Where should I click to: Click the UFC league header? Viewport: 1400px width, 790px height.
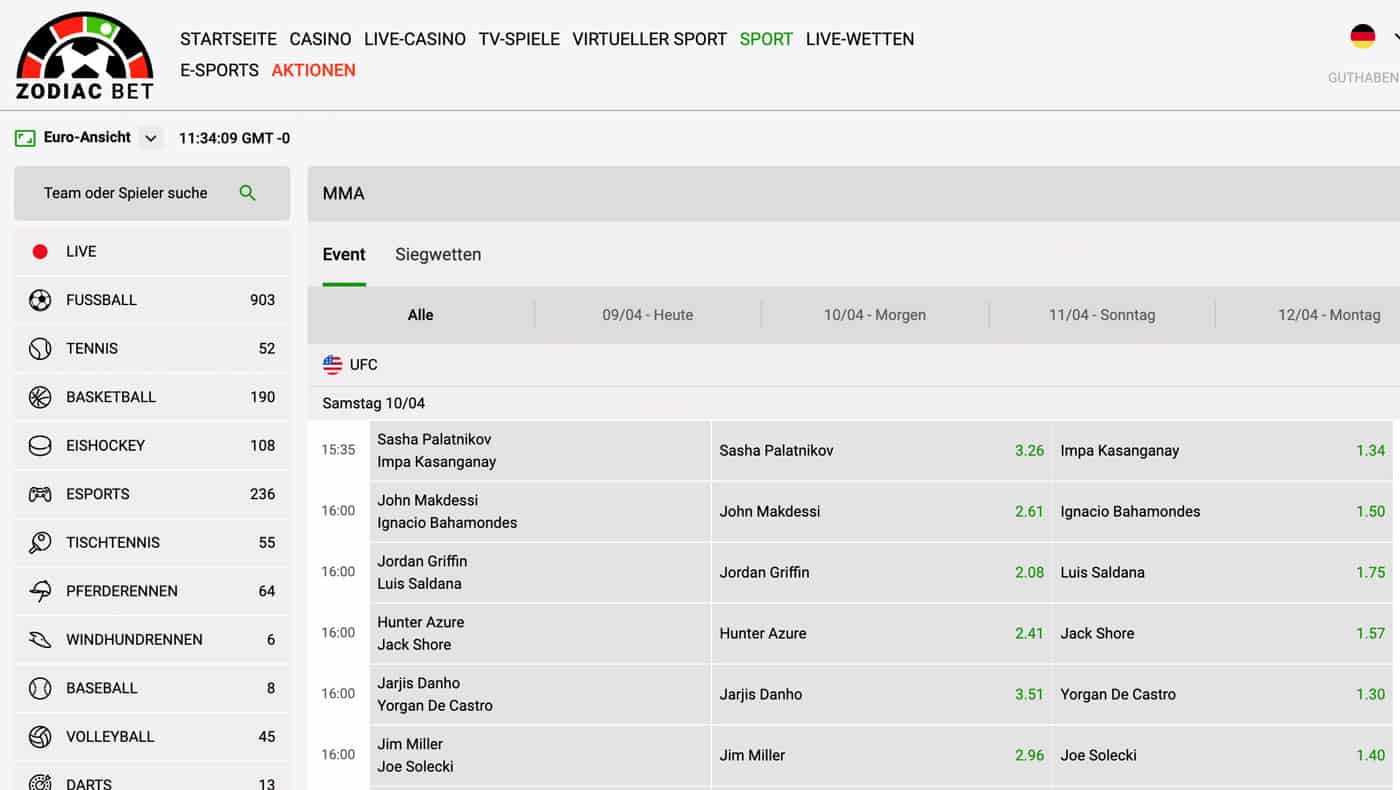pyautogui.click(x=854, y=365)
